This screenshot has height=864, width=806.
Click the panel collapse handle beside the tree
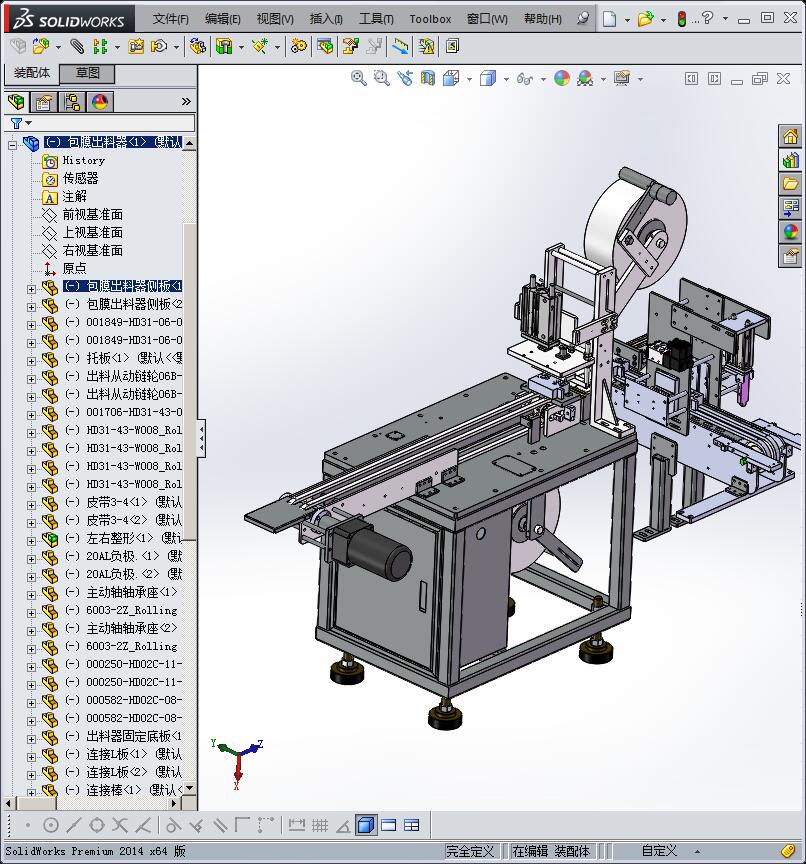coord(202,439)
